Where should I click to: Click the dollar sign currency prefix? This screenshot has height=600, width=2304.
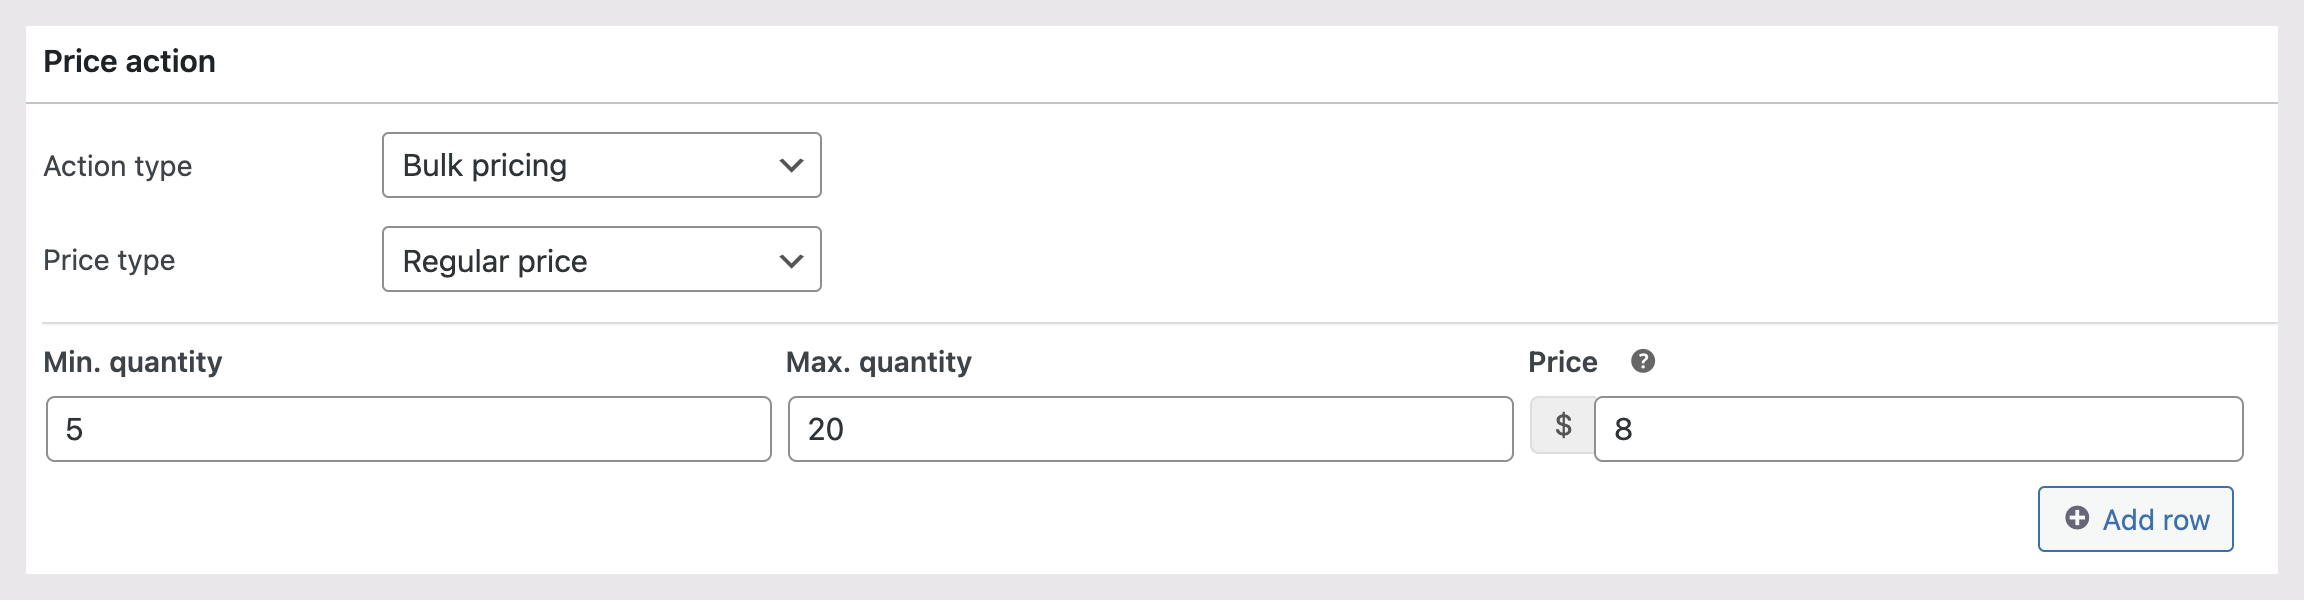[1563, 426]
